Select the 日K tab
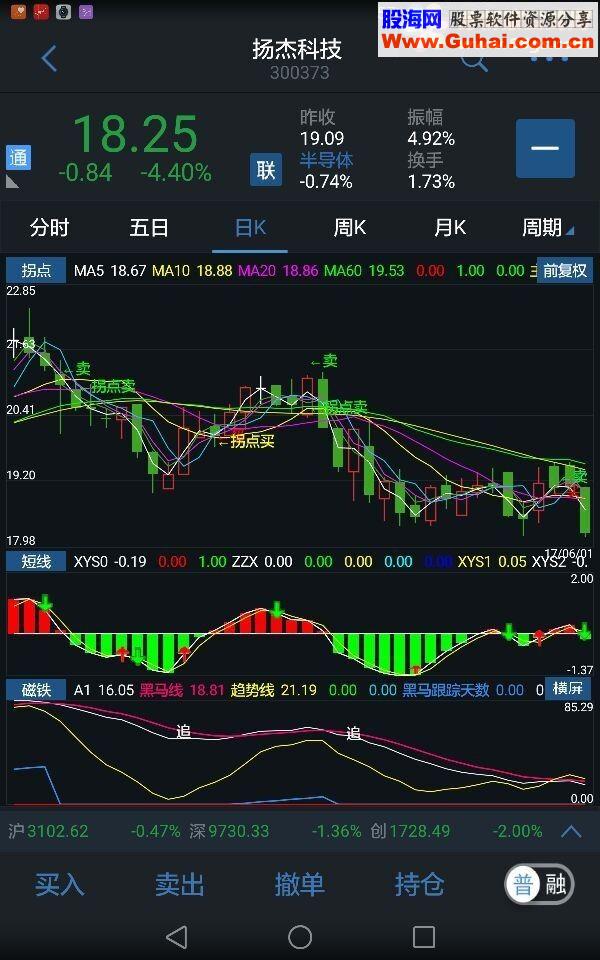The height and width of the screenshot is (960, 600). coord(250,228)
